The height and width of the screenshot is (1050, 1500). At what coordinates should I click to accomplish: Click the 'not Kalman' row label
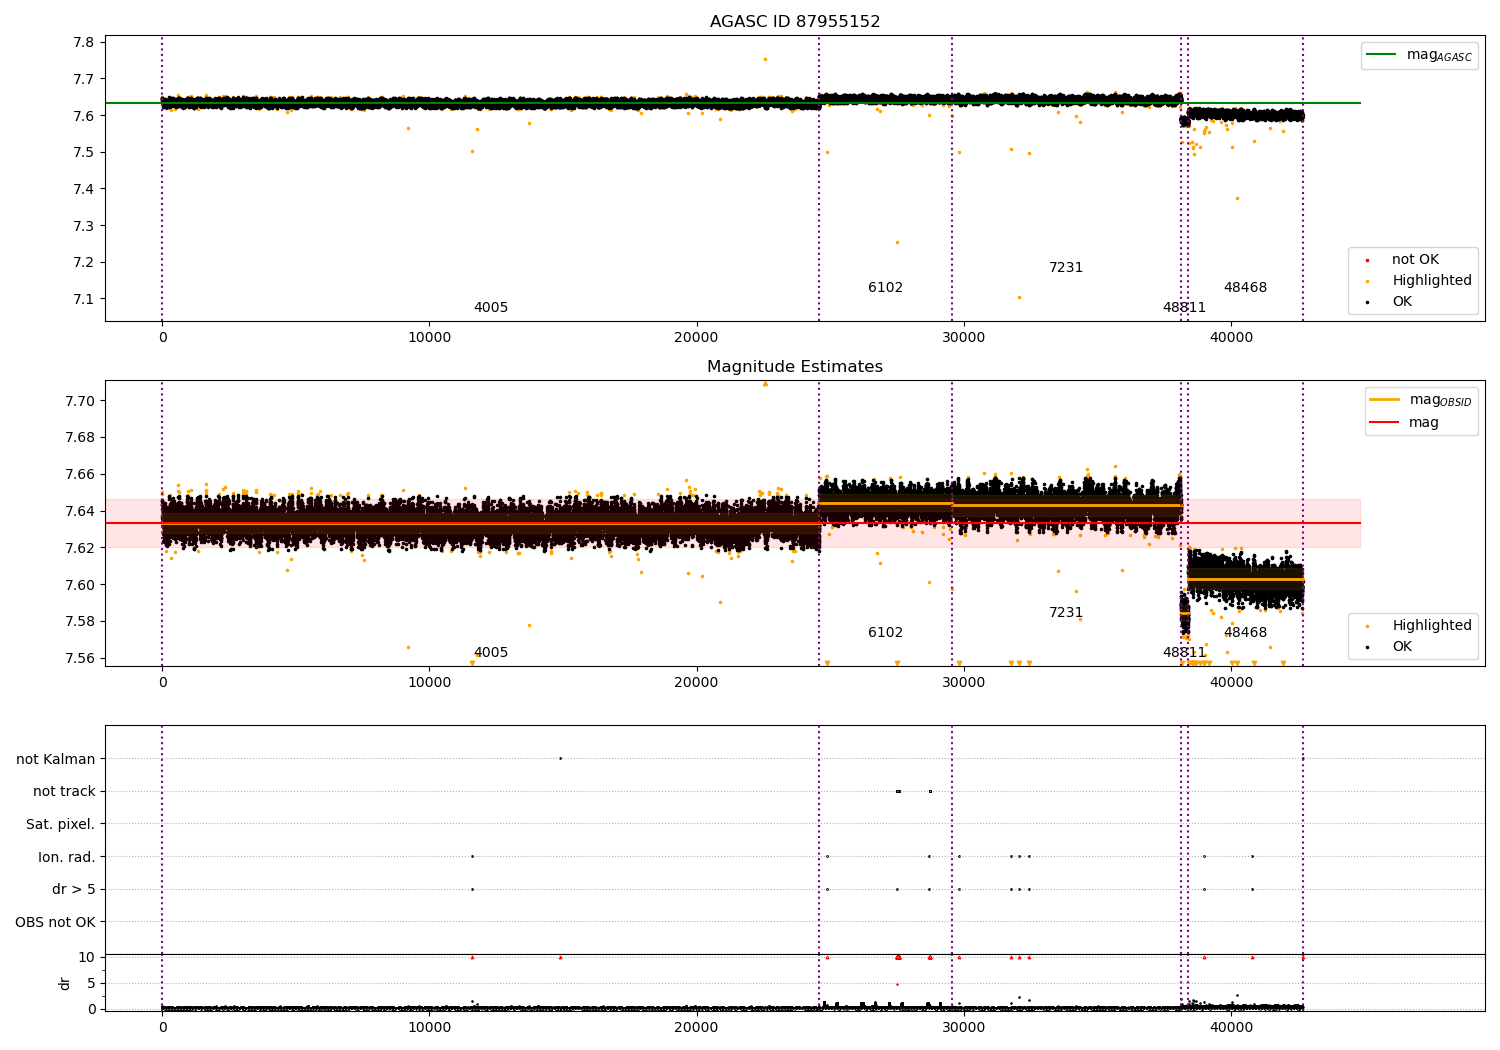tap(56, 759)
